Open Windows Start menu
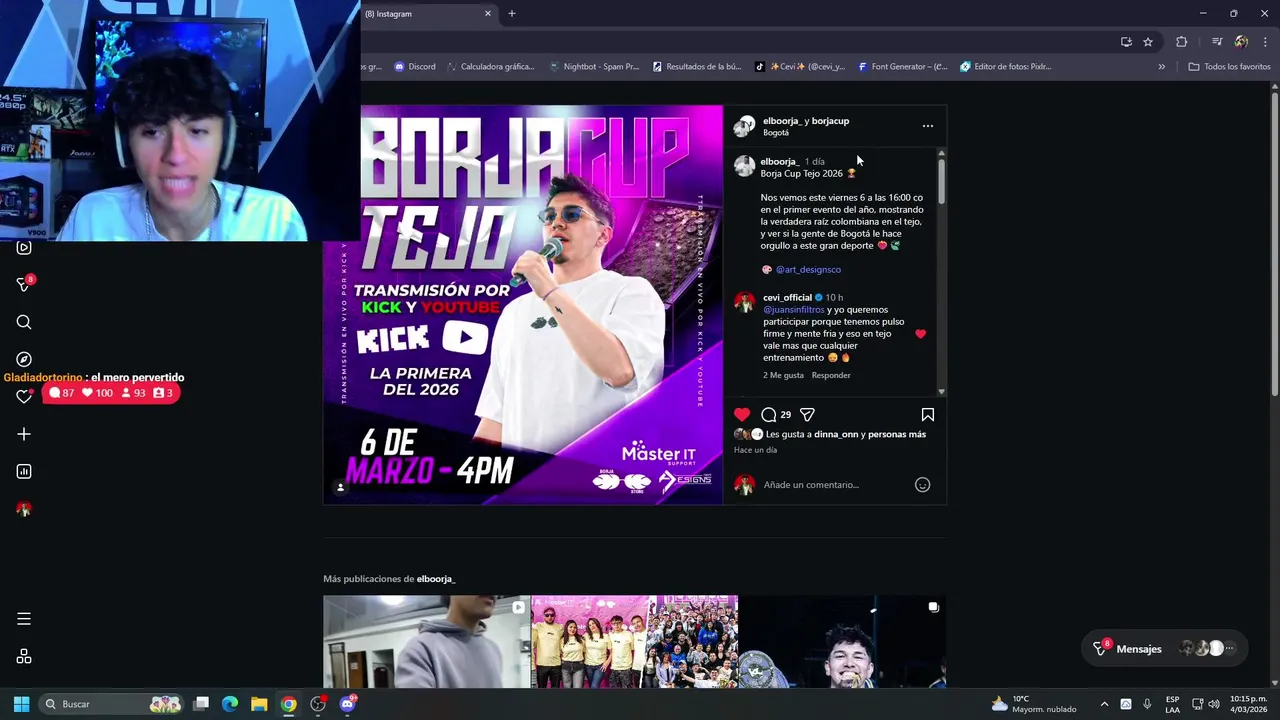Image resolution: width=1280 pixels, height=720 pixels. click(21, 704)
